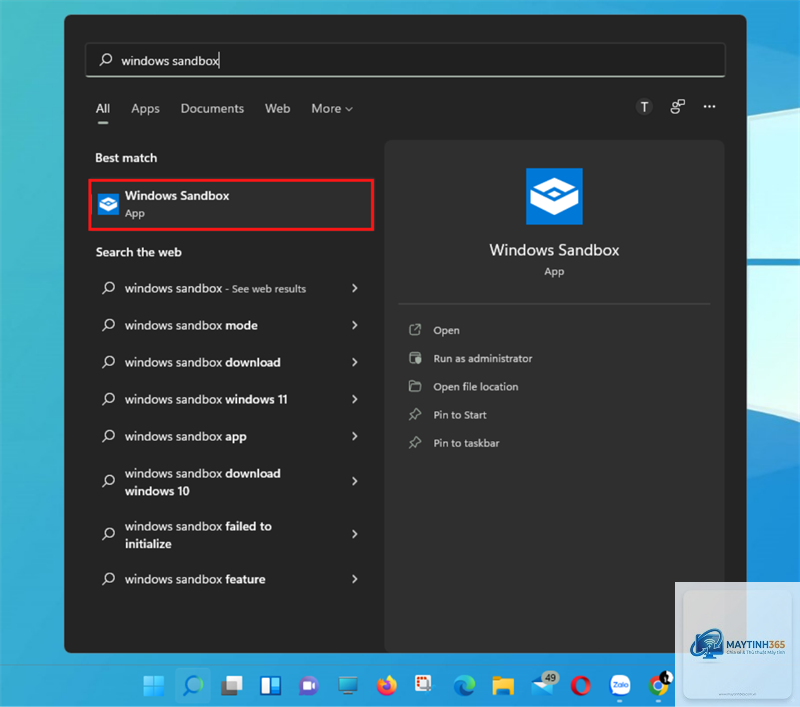Open Windows Sandbox via Open action
The width and height of the screenshot is (800, 707).
446,331
